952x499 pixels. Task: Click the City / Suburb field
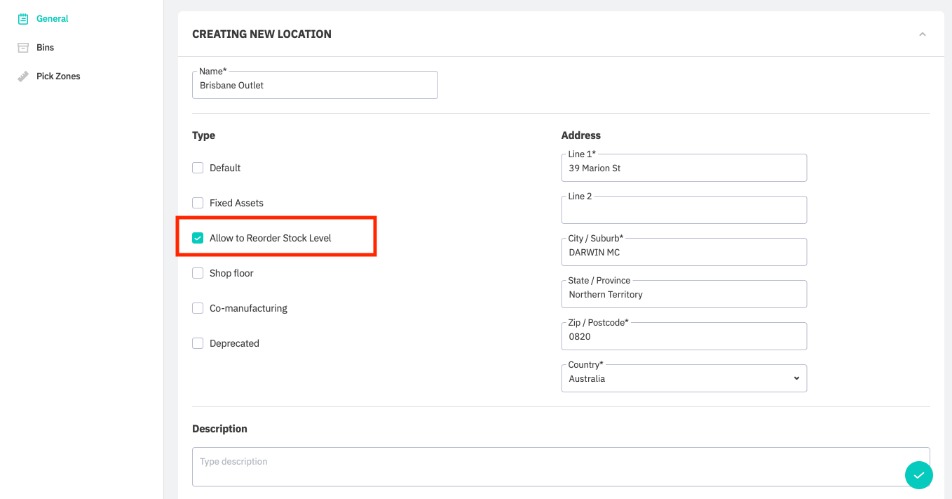684,253
